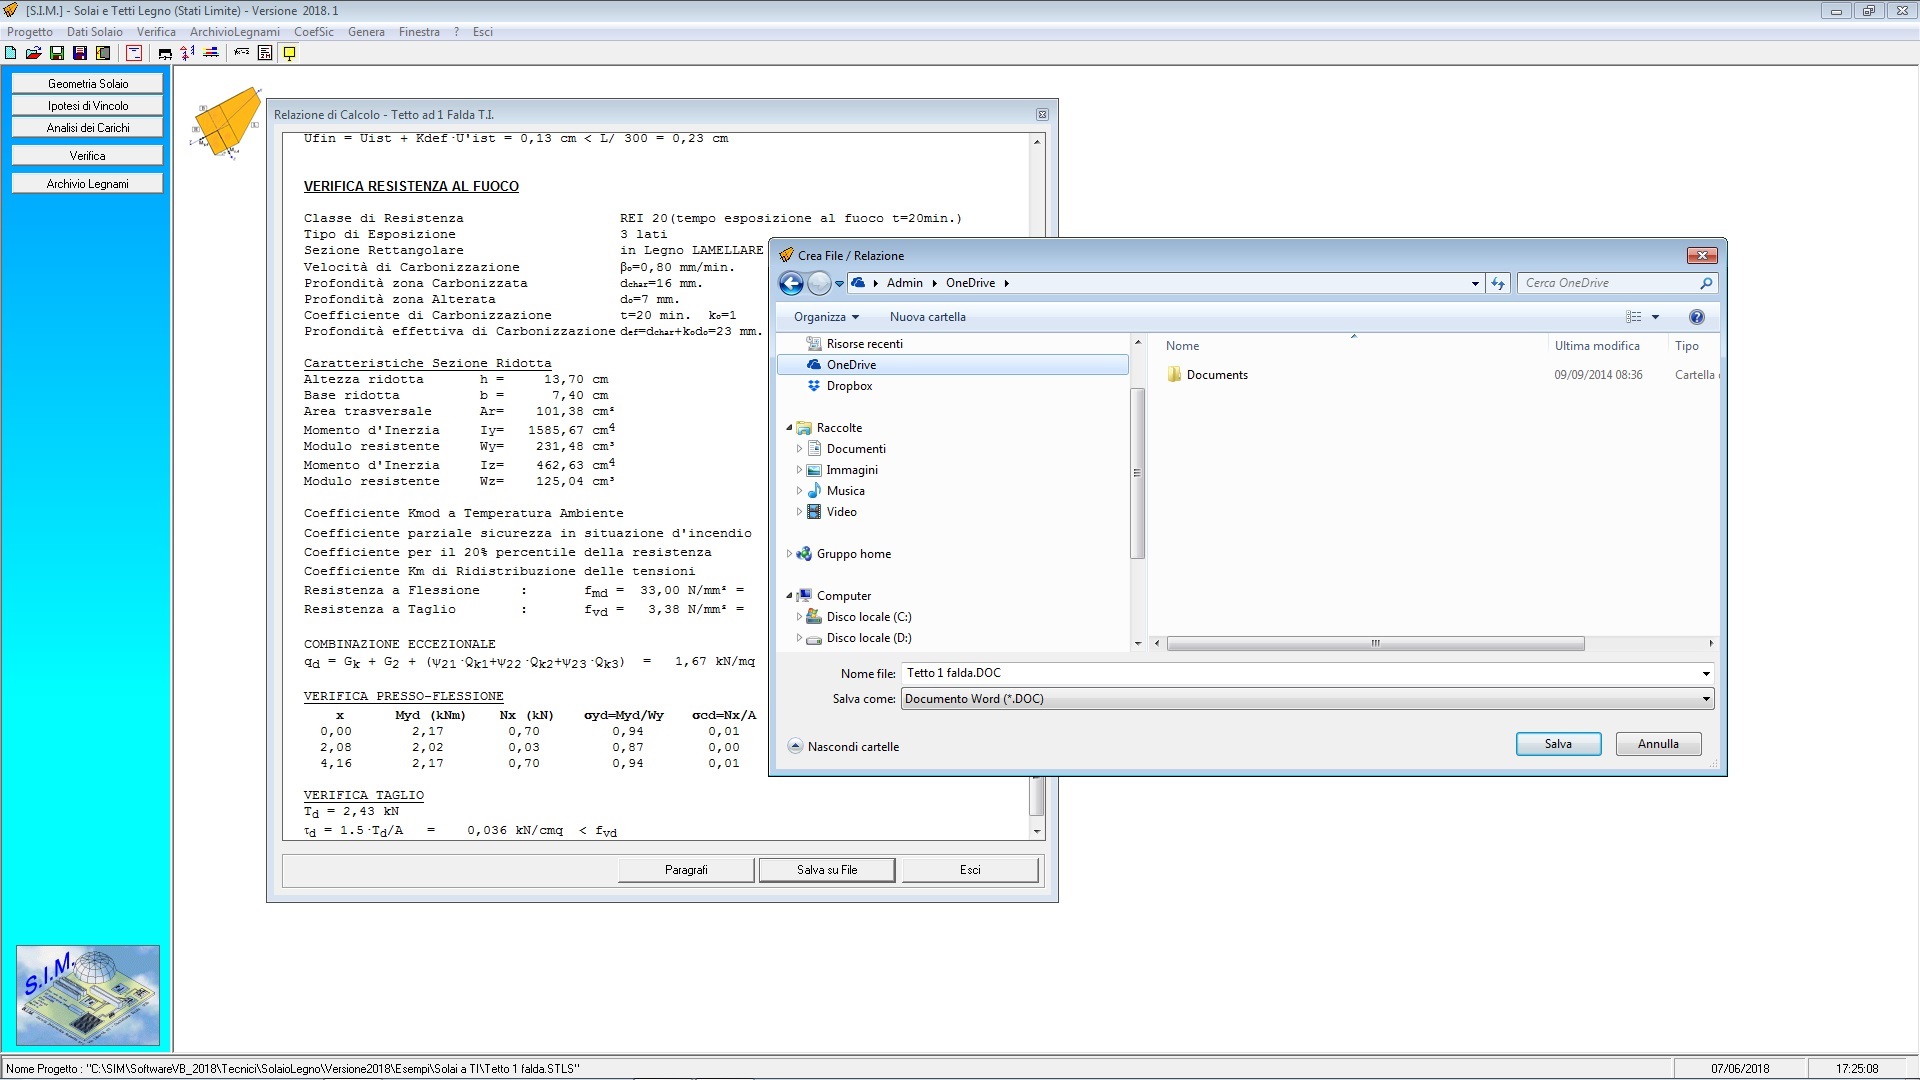Click the Nuova cartella button
The image size is (1920, 1080).
927,317
